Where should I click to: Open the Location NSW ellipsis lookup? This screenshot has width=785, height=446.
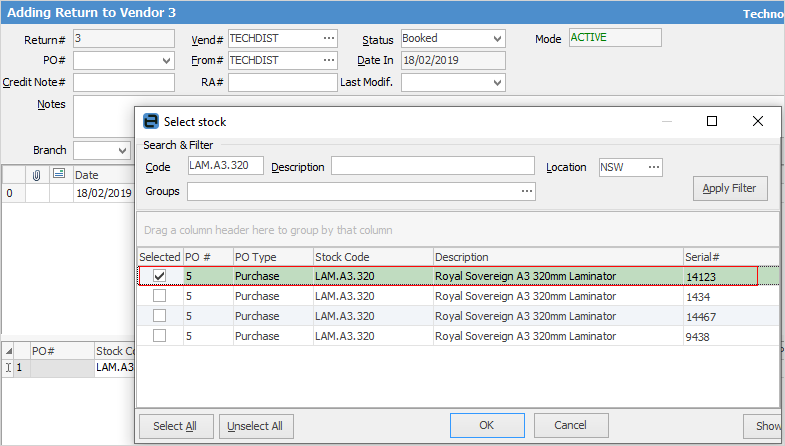653,167
